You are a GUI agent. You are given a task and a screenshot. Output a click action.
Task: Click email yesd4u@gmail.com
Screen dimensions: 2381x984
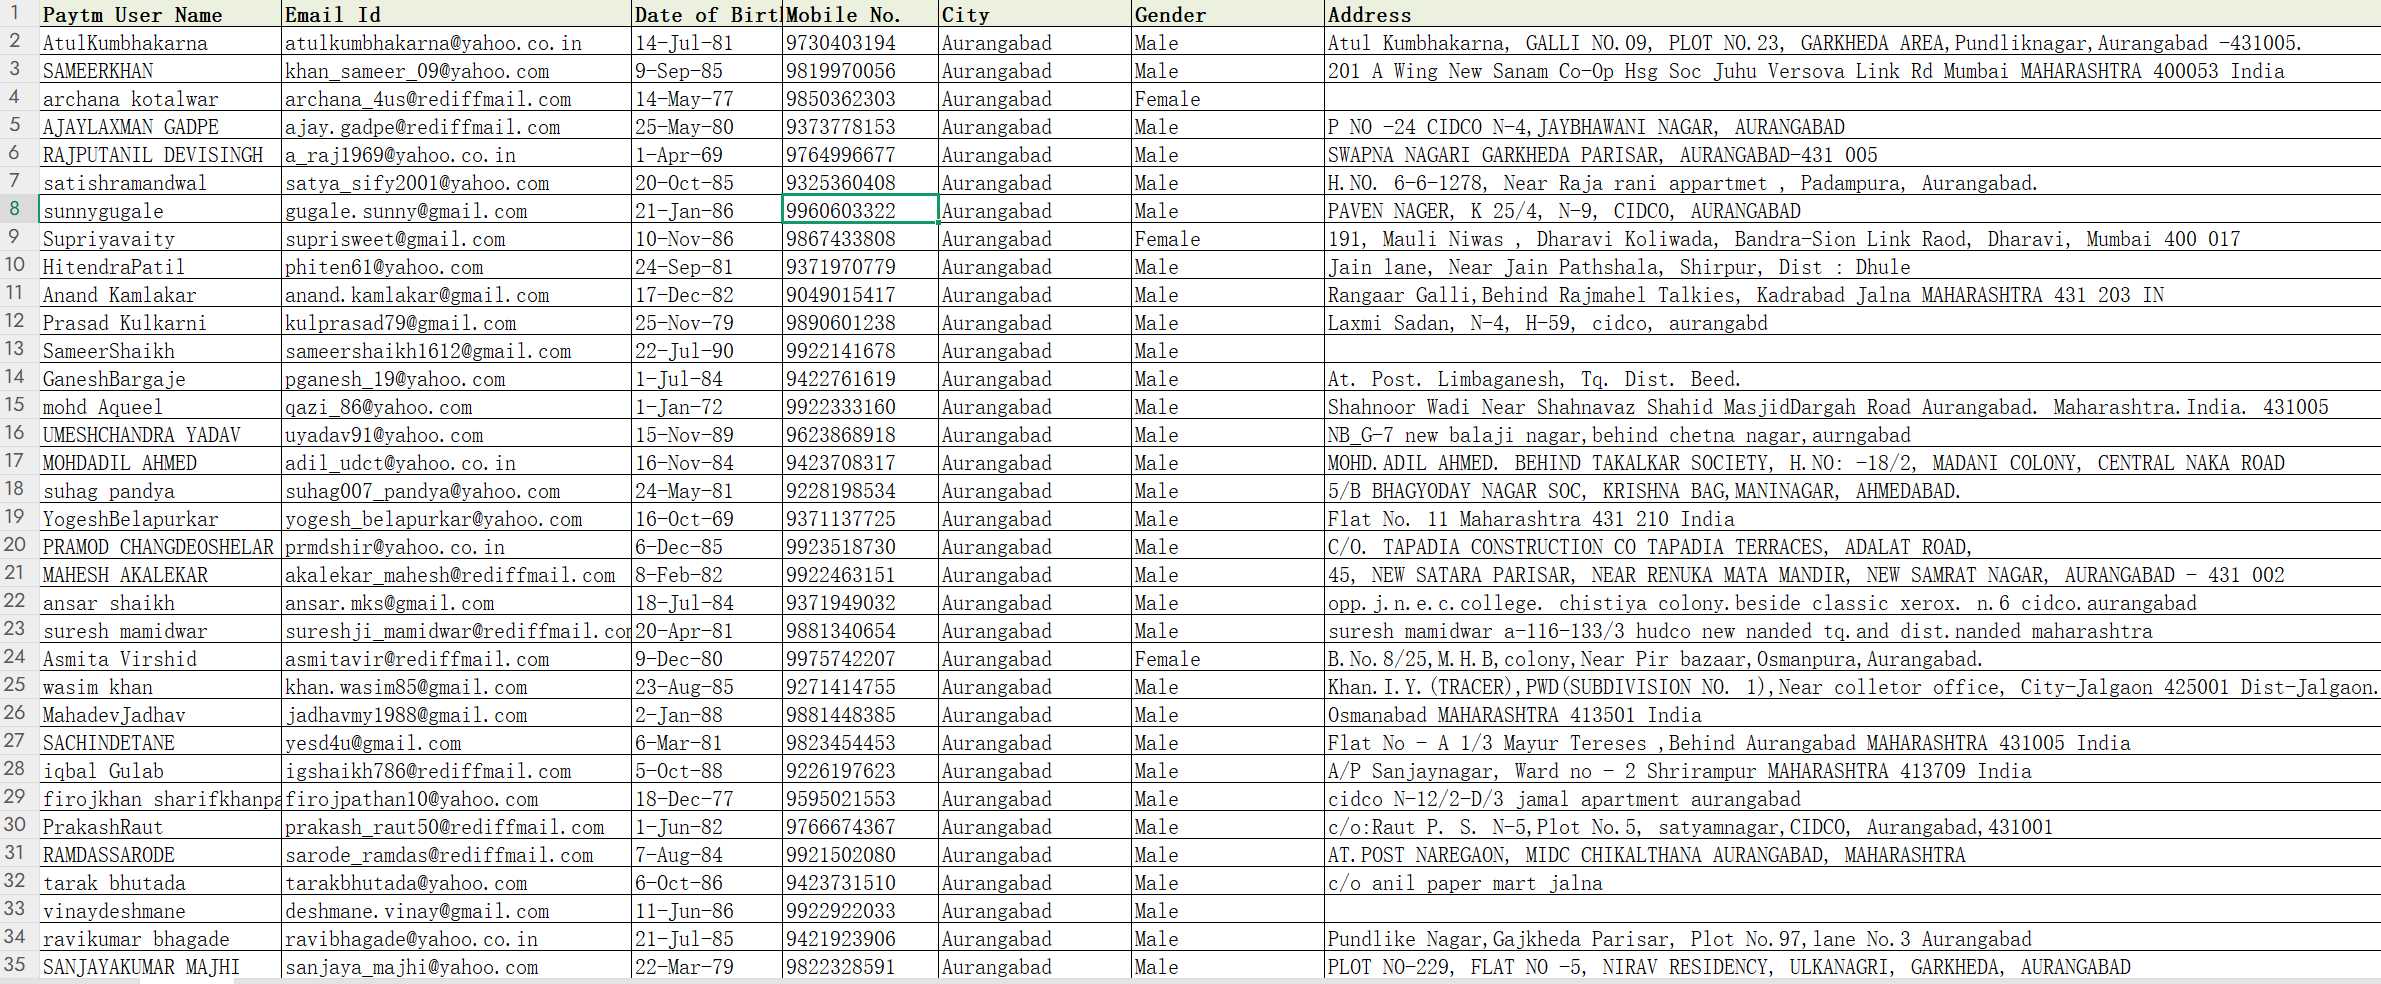pyautogui.click(x=456, y=742)
